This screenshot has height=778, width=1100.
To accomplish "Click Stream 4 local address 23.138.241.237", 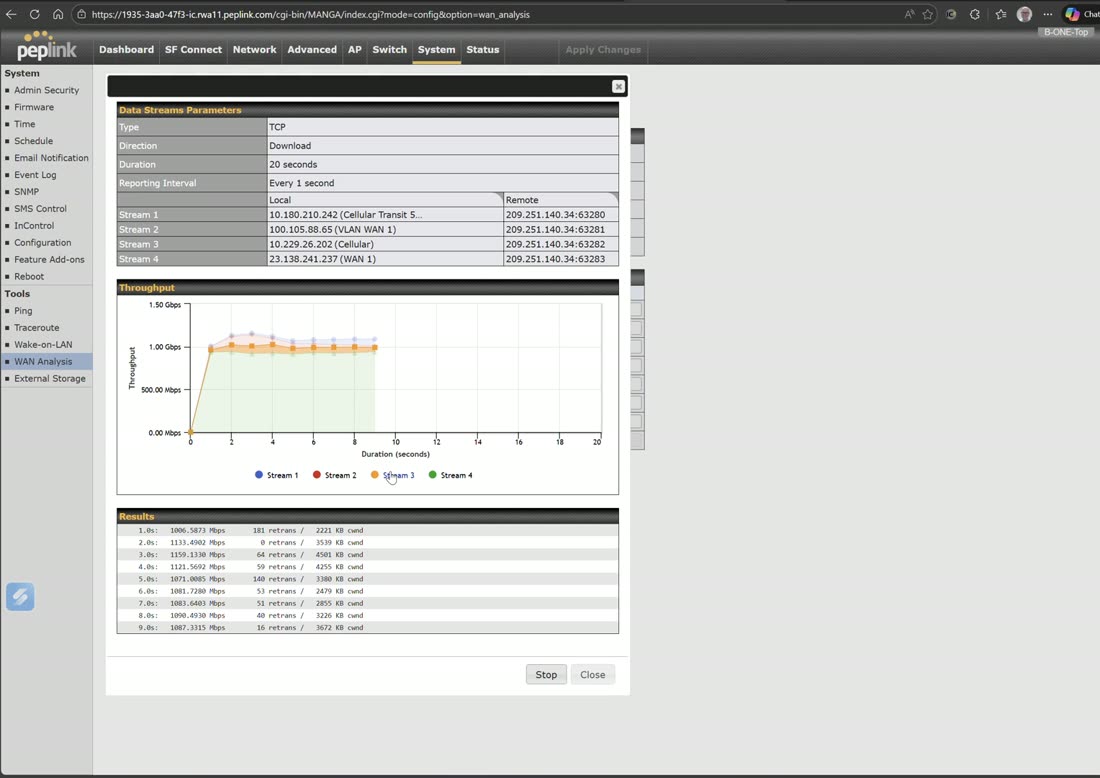I will tap(323, 259).
